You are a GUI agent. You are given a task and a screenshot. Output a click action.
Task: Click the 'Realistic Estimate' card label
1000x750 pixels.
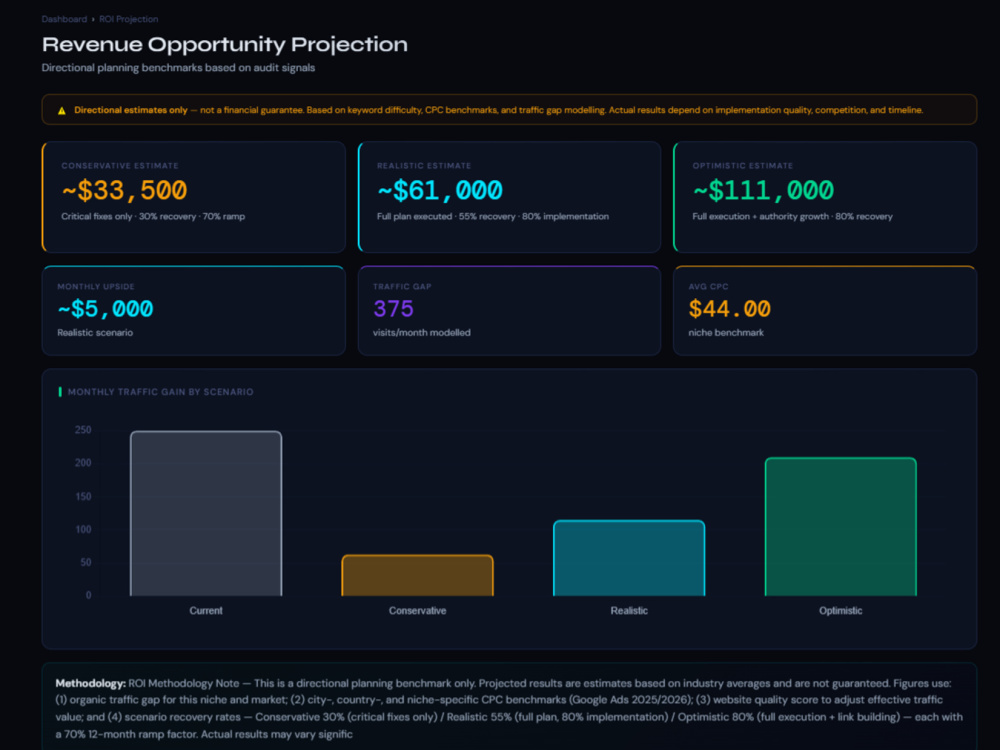pyautogui.click(x=424, y=166)
